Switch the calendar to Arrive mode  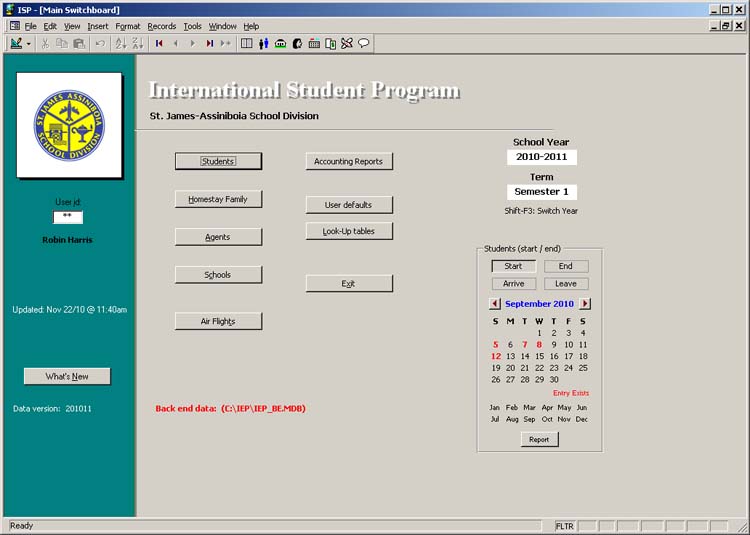513,284
